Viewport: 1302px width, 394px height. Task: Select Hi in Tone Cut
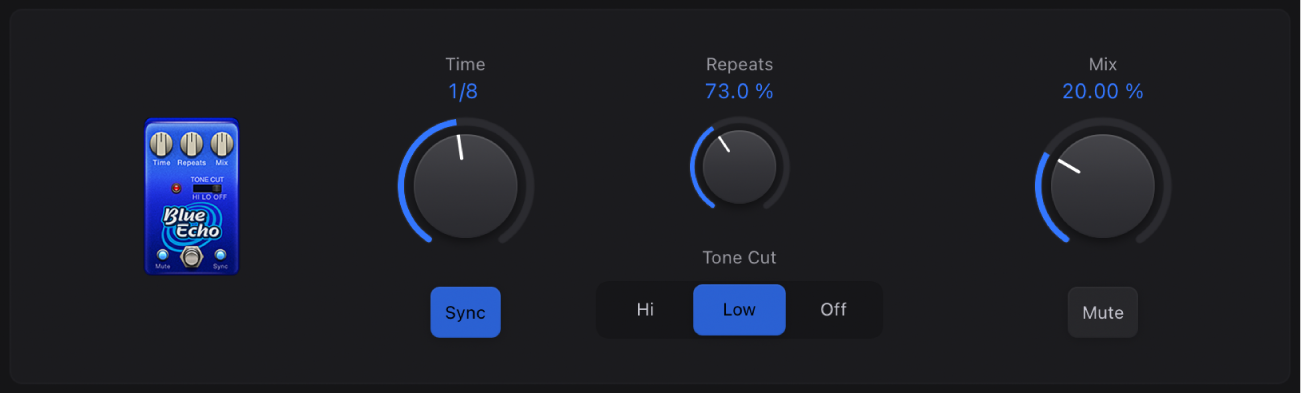point(645,309)
